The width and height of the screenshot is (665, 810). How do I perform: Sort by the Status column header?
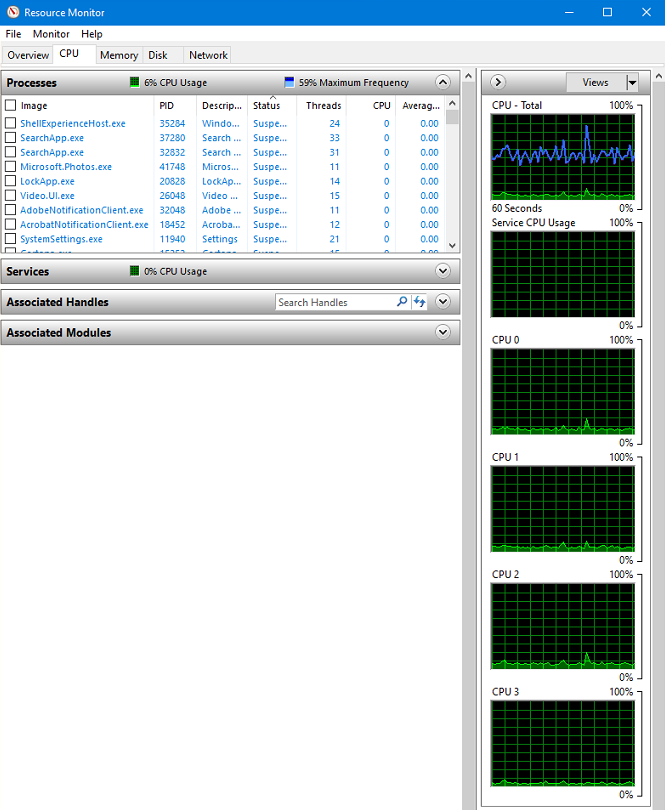pos(272,105)
